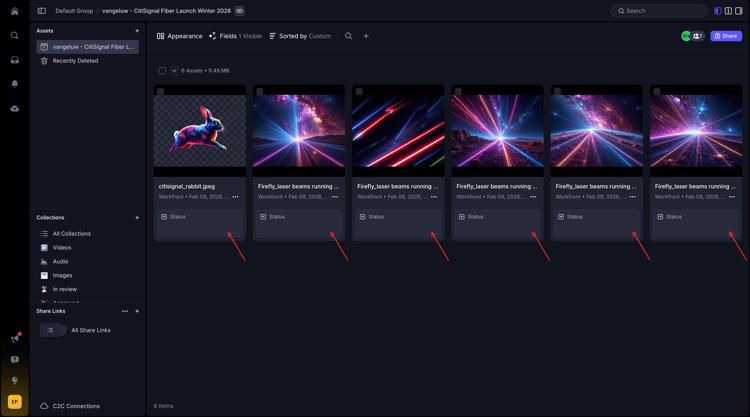The height and width of the screenshot is (417, 750).
Task: Toggle the left sidebar panel icon
Action: click(42, 11)
